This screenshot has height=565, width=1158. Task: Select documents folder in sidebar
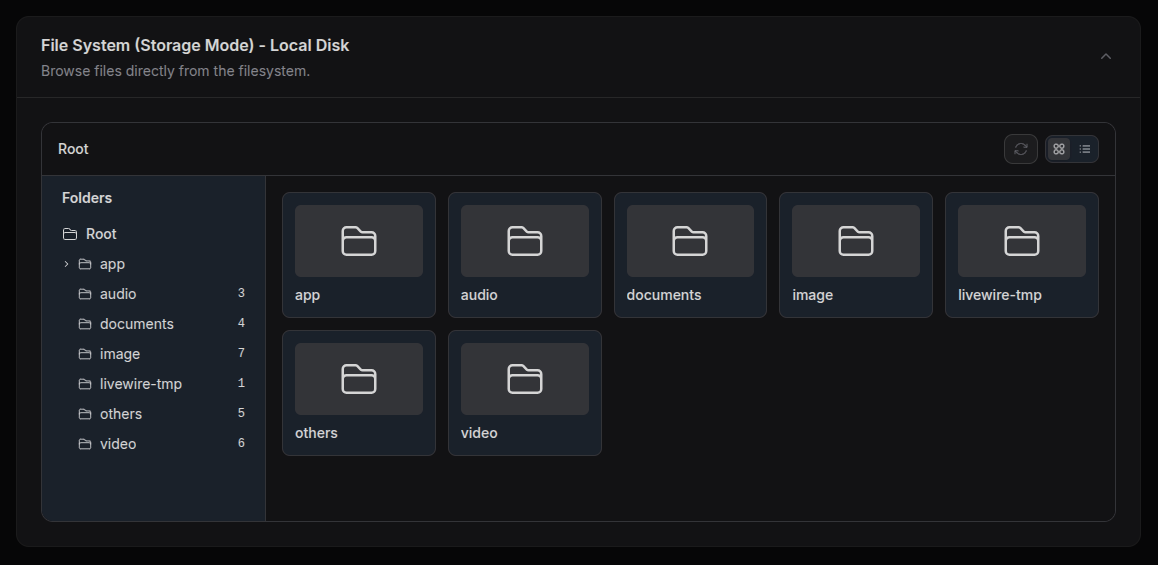[x=136, y=324]
